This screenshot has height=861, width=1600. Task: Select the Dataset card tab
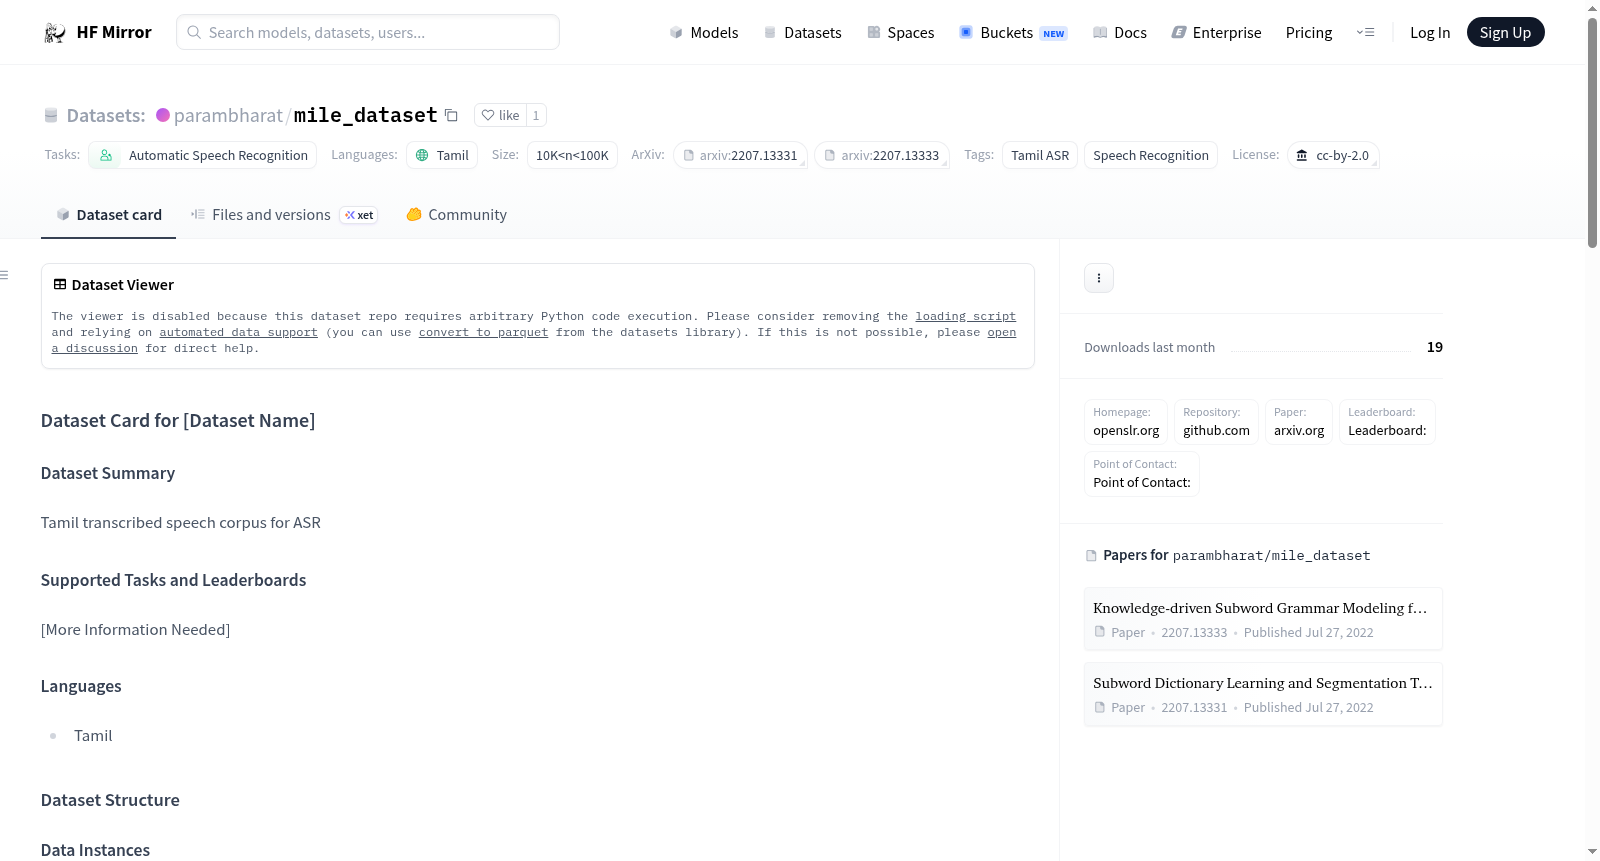tap(108, 215)
